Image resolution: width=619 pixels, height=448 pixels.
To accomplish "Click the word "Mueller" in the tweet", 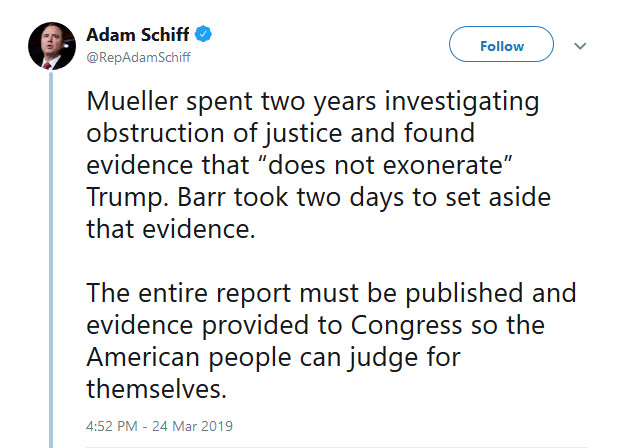I will pyautogui.click(x=132, y=101).
